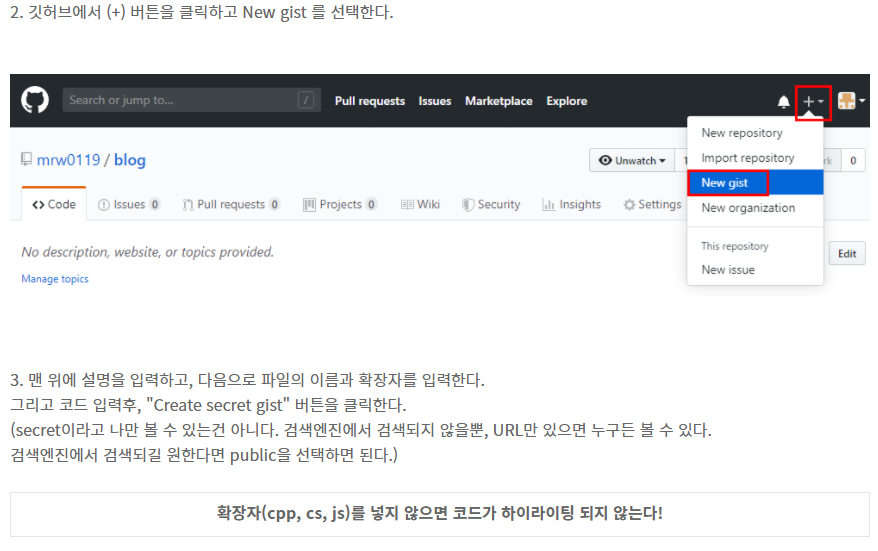Open Issues in the top navigation
This screenshot has height=551, width=878.
coord(435,101)
